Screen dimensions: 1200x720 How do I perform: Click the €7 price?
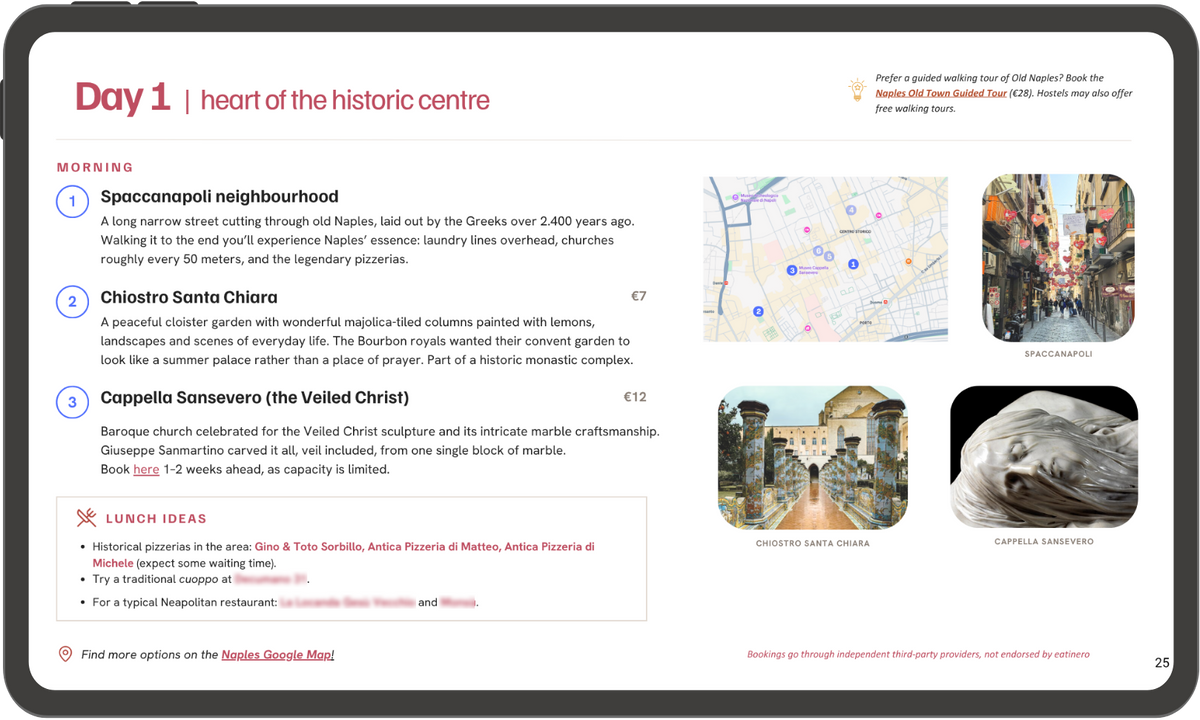point(639,296)
